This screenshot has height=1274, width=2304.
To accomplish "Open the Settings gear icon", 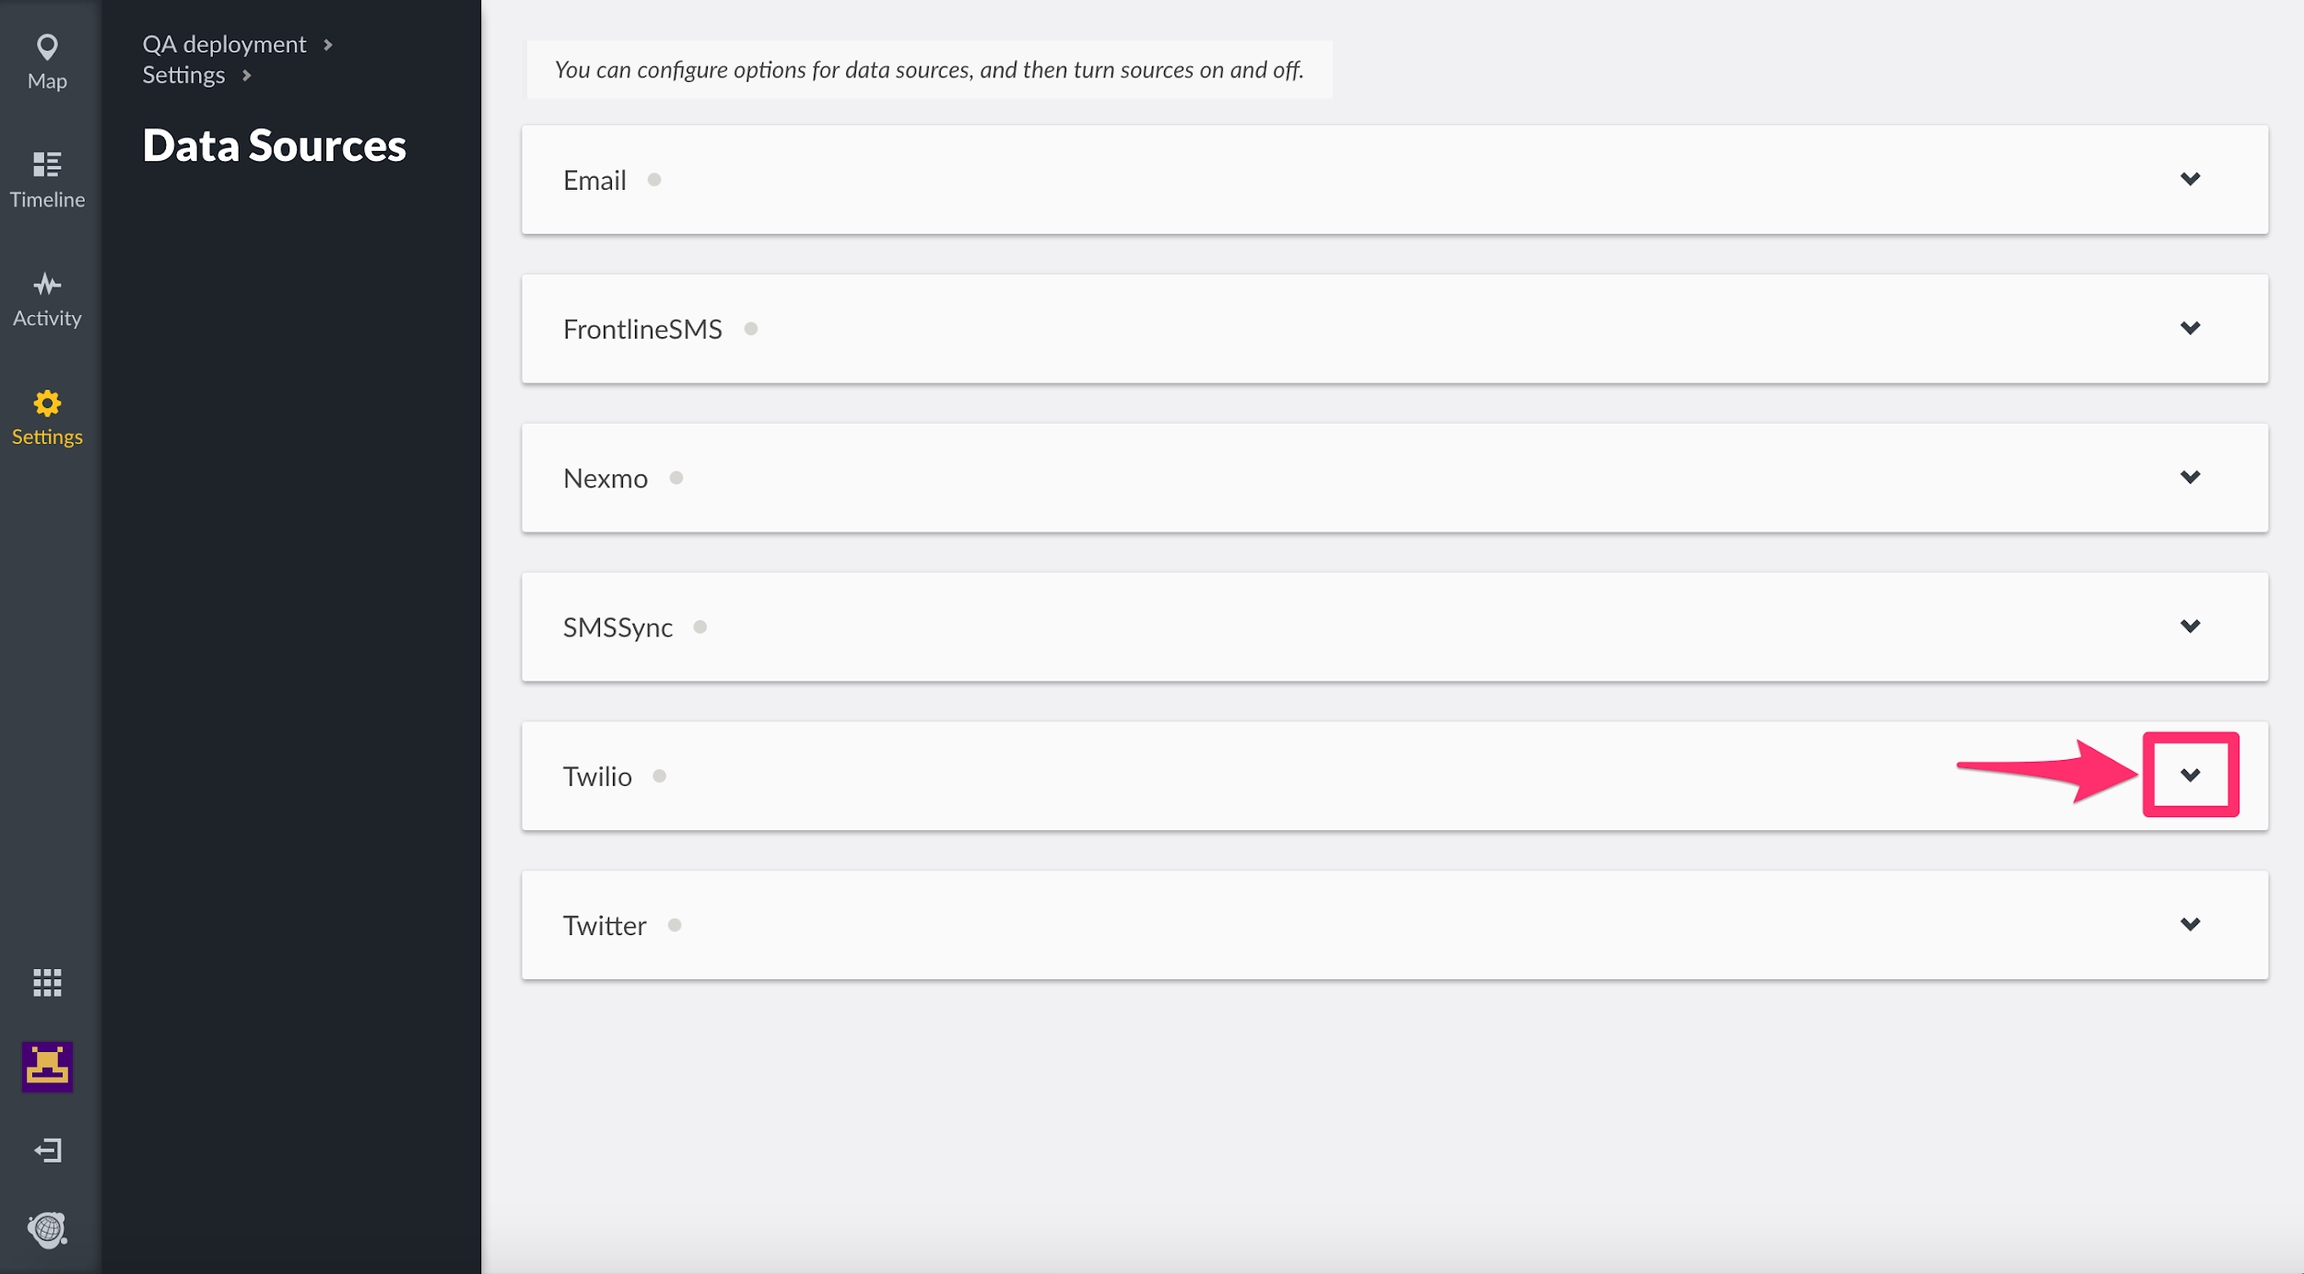I will [x=47, y=404].
